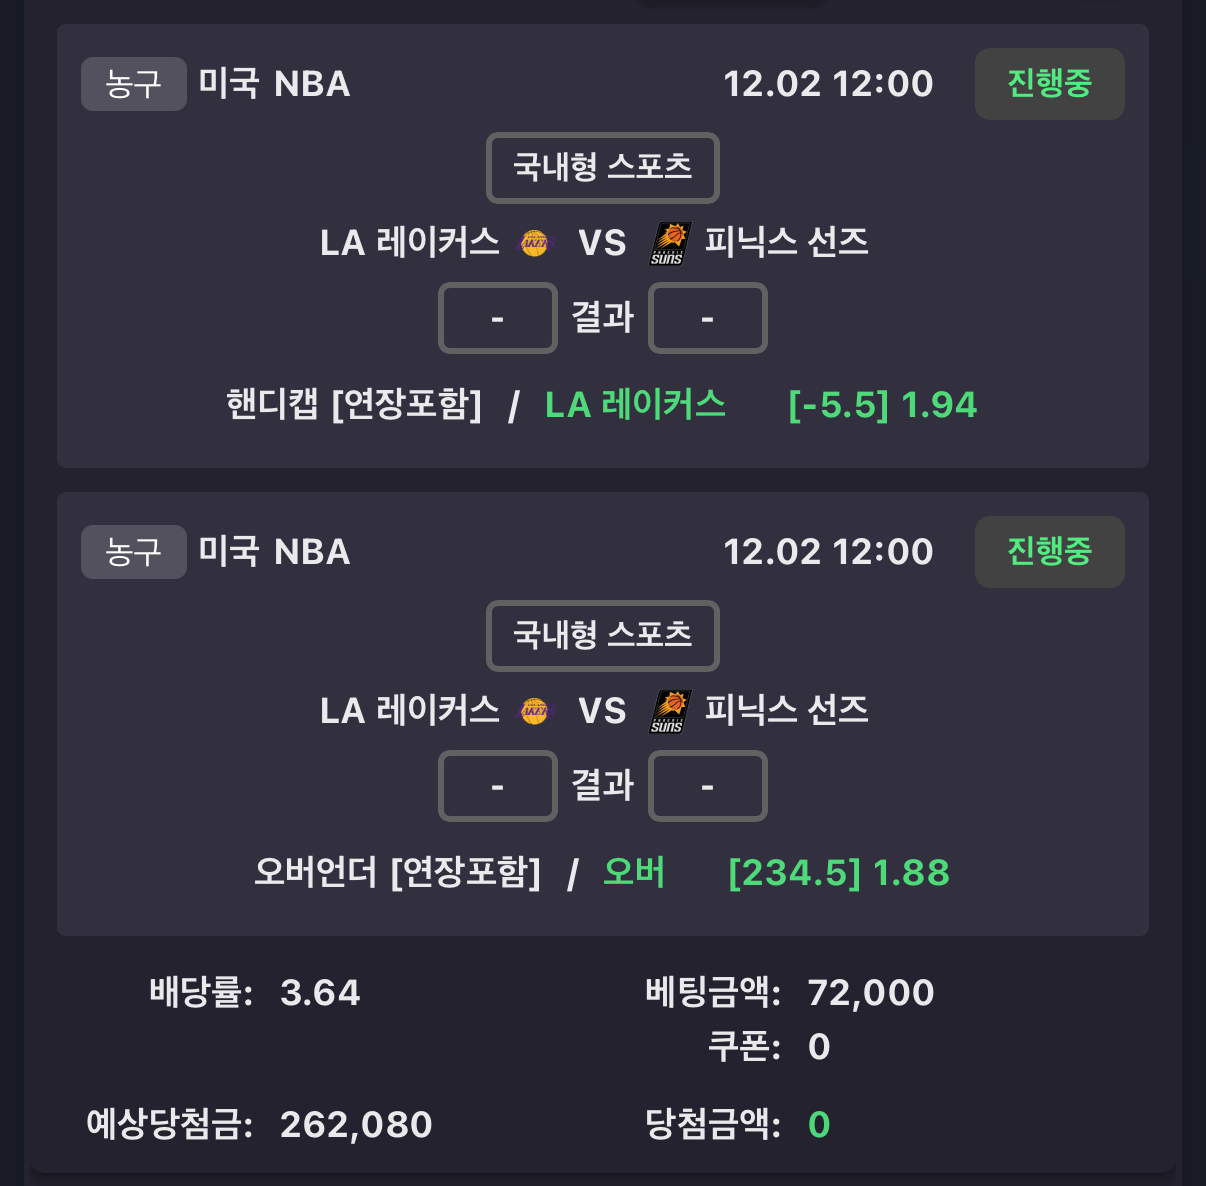The width and height of the screenshot is (1206, 1186).
Task: Click the left result score box in over/under card
Action: pyautogui.click(x=498, y=786)
